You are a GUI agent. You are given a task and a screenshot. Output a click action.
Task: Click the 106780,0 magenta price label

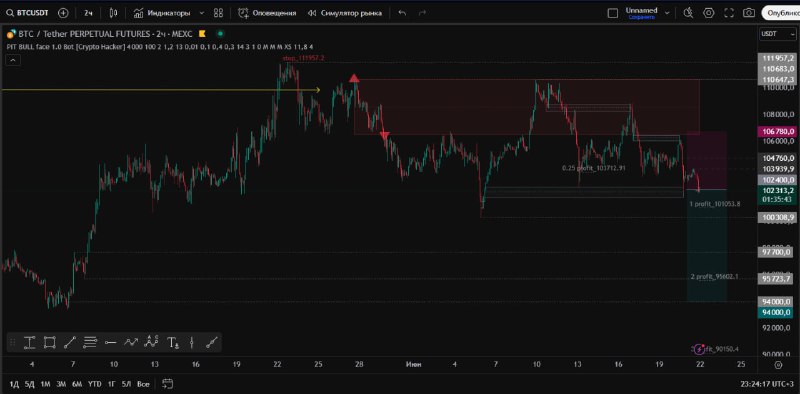pyautogui.click(x=778, y=132)
